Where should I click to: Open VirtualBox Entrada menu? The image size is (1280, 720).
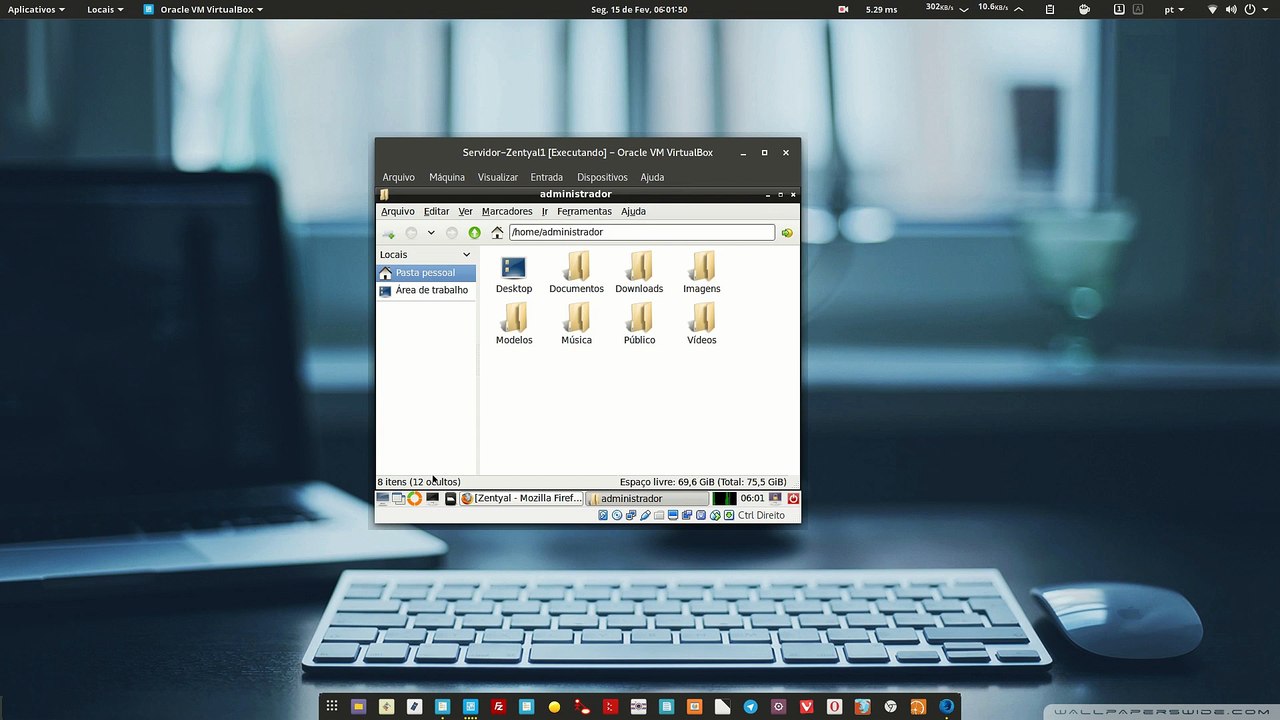point(547,177)
